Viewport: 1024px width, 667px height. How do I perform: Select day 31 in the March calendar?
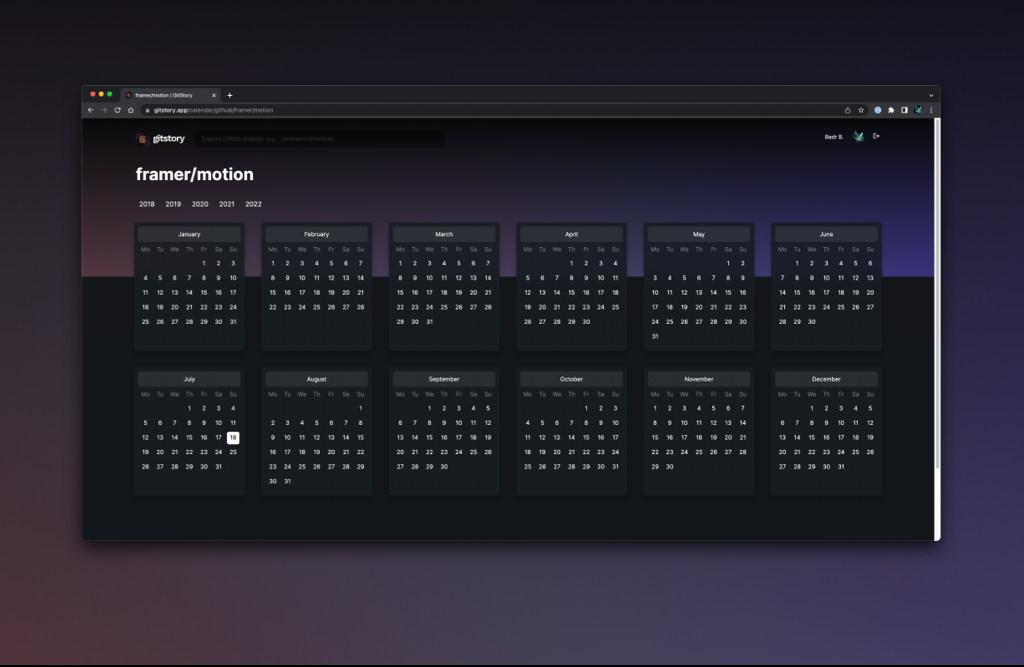430,322
